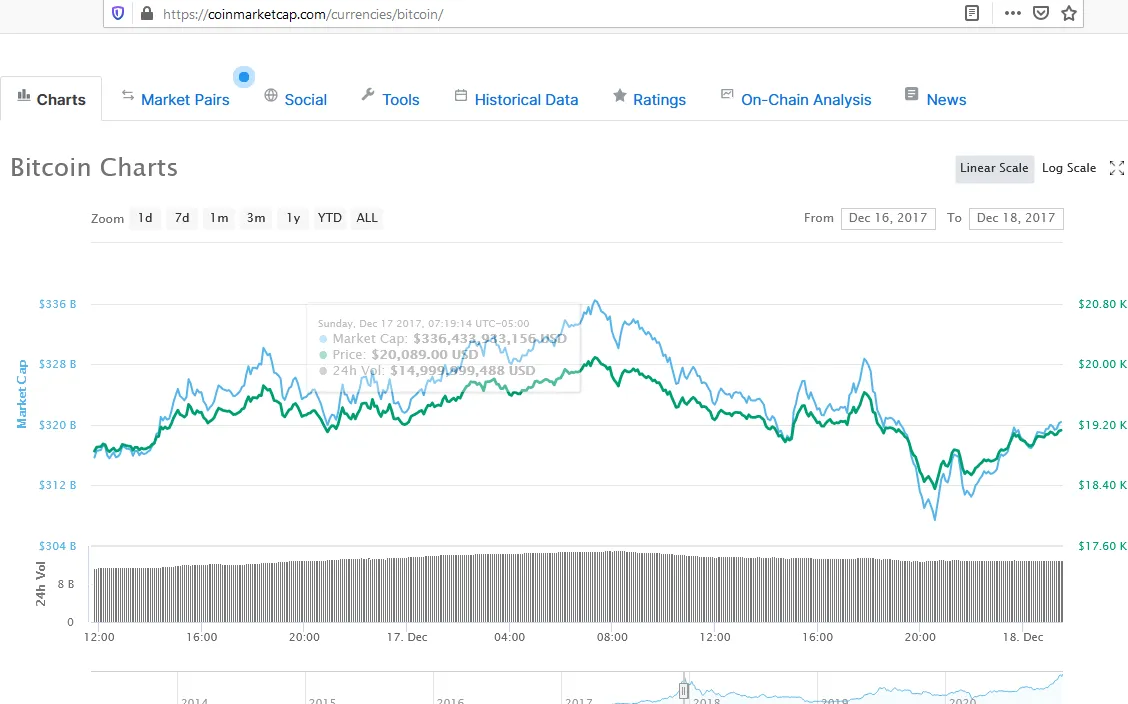Click the $336 B market cap axis value
1128x704 pixels.
(58, 304)
